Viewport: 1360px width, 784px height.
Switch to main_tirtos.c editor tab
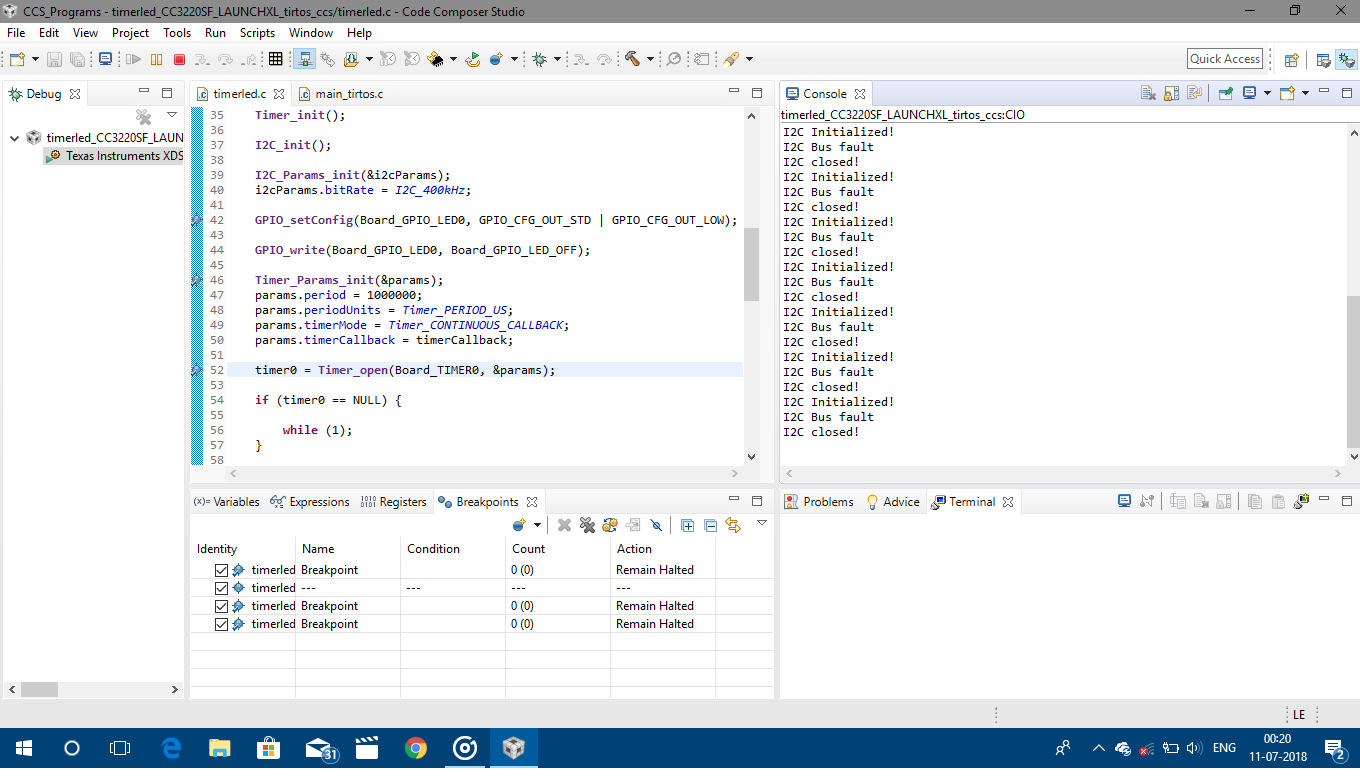pos(348,94)
